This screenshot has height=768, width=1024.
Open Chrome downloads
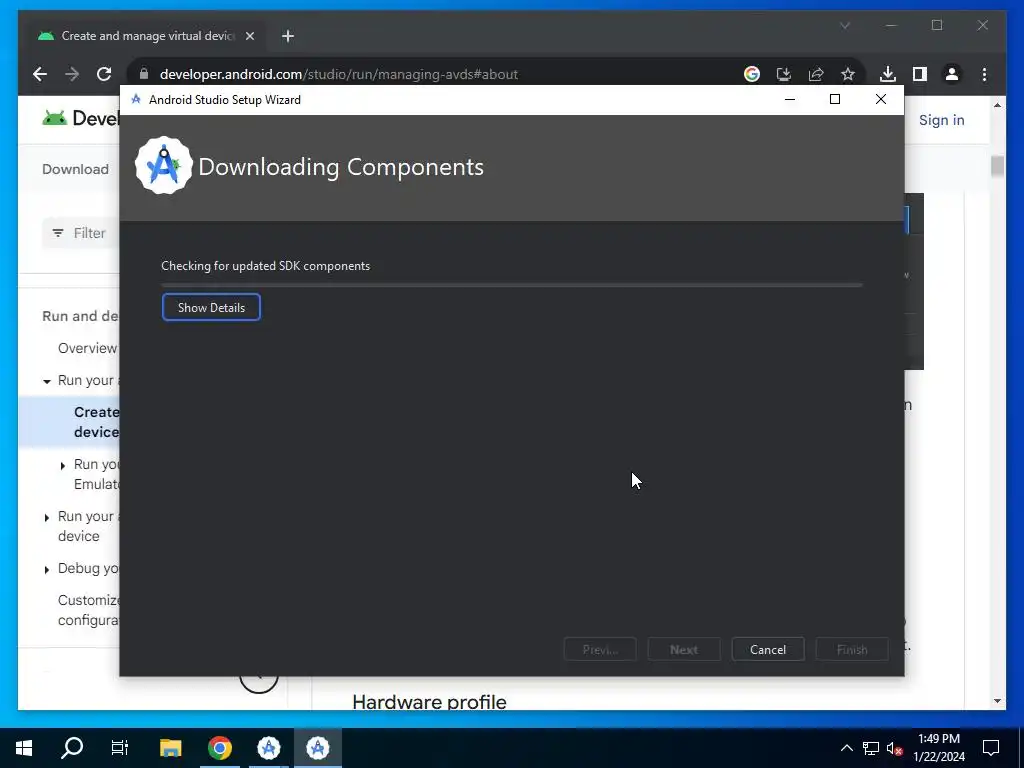(888, 74)
